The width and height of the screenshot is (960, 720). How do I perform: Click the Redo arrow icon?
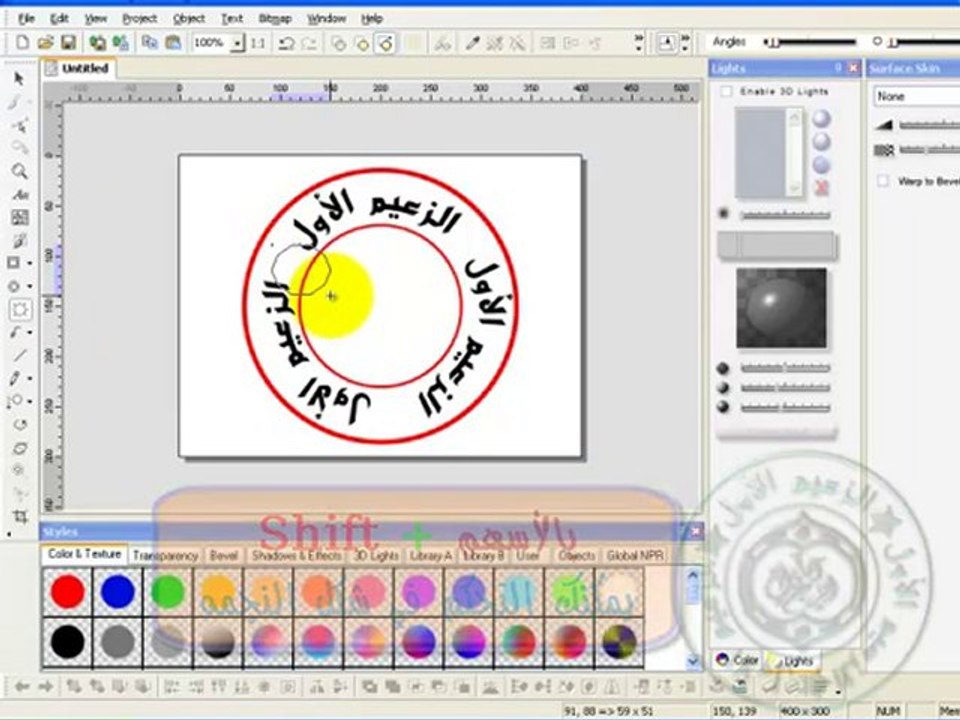tap(309, 43)
